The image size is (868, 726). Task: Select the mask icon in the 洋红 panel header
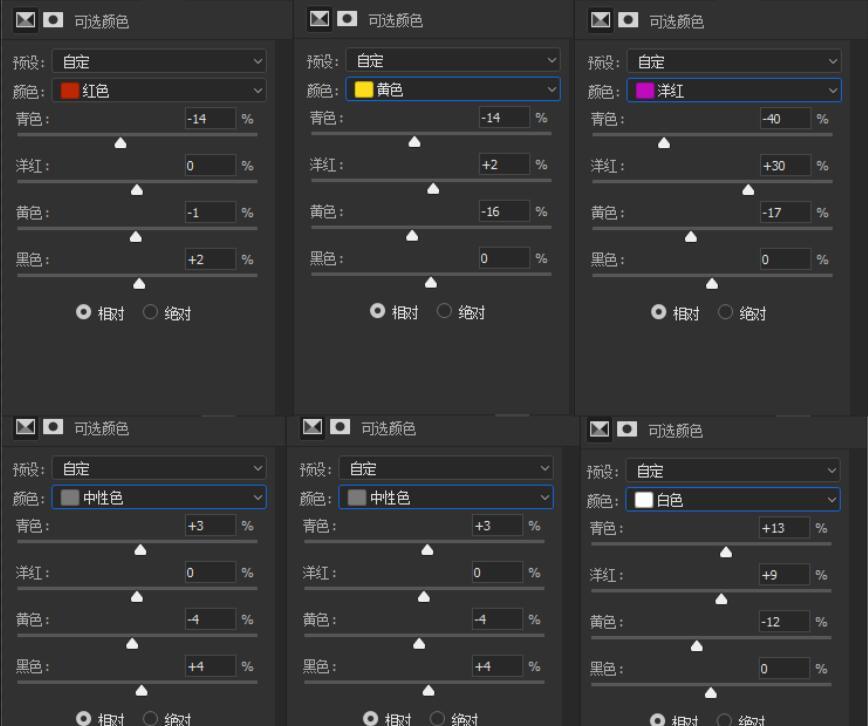pos(628,20)
